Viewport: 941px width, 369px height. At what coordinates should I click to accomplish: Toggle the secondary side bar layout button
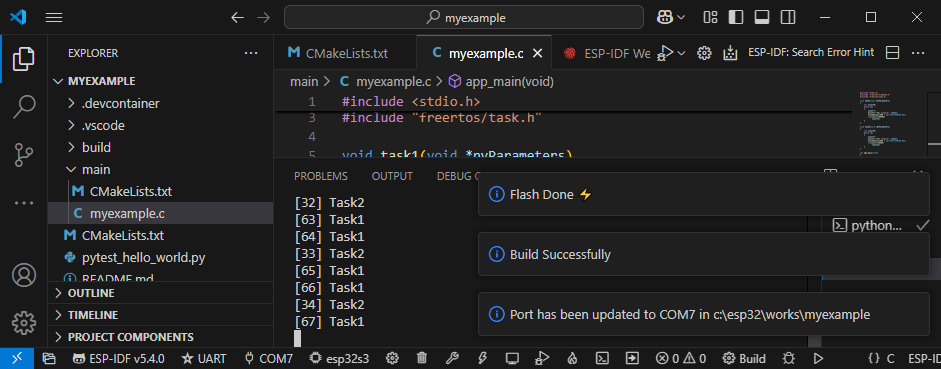[x=789, y=17]
